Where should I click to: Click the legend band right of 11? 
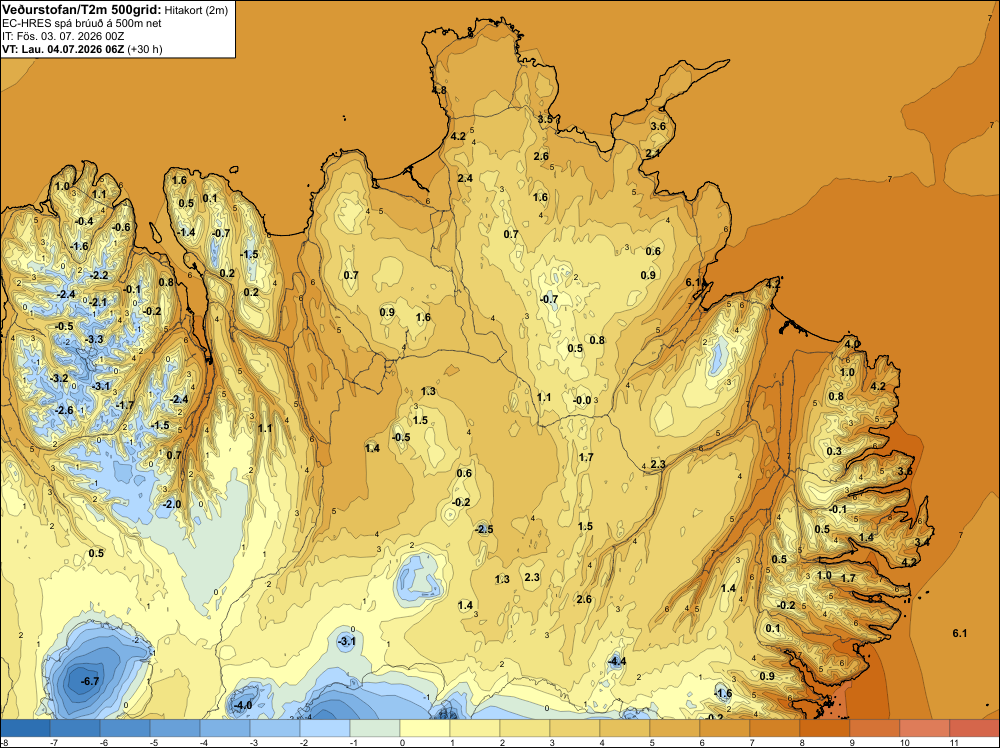pos(974,728)
